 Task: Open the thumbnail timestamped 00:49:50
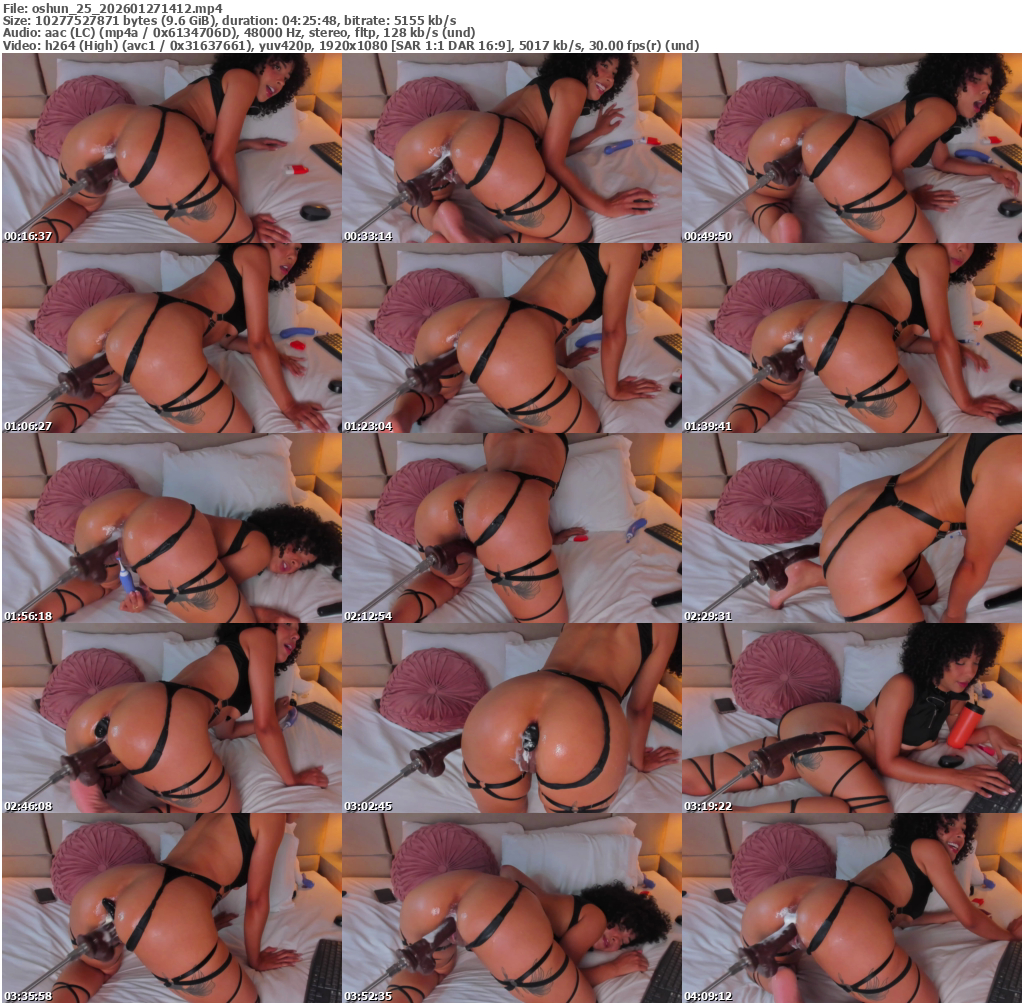(852, 149)
